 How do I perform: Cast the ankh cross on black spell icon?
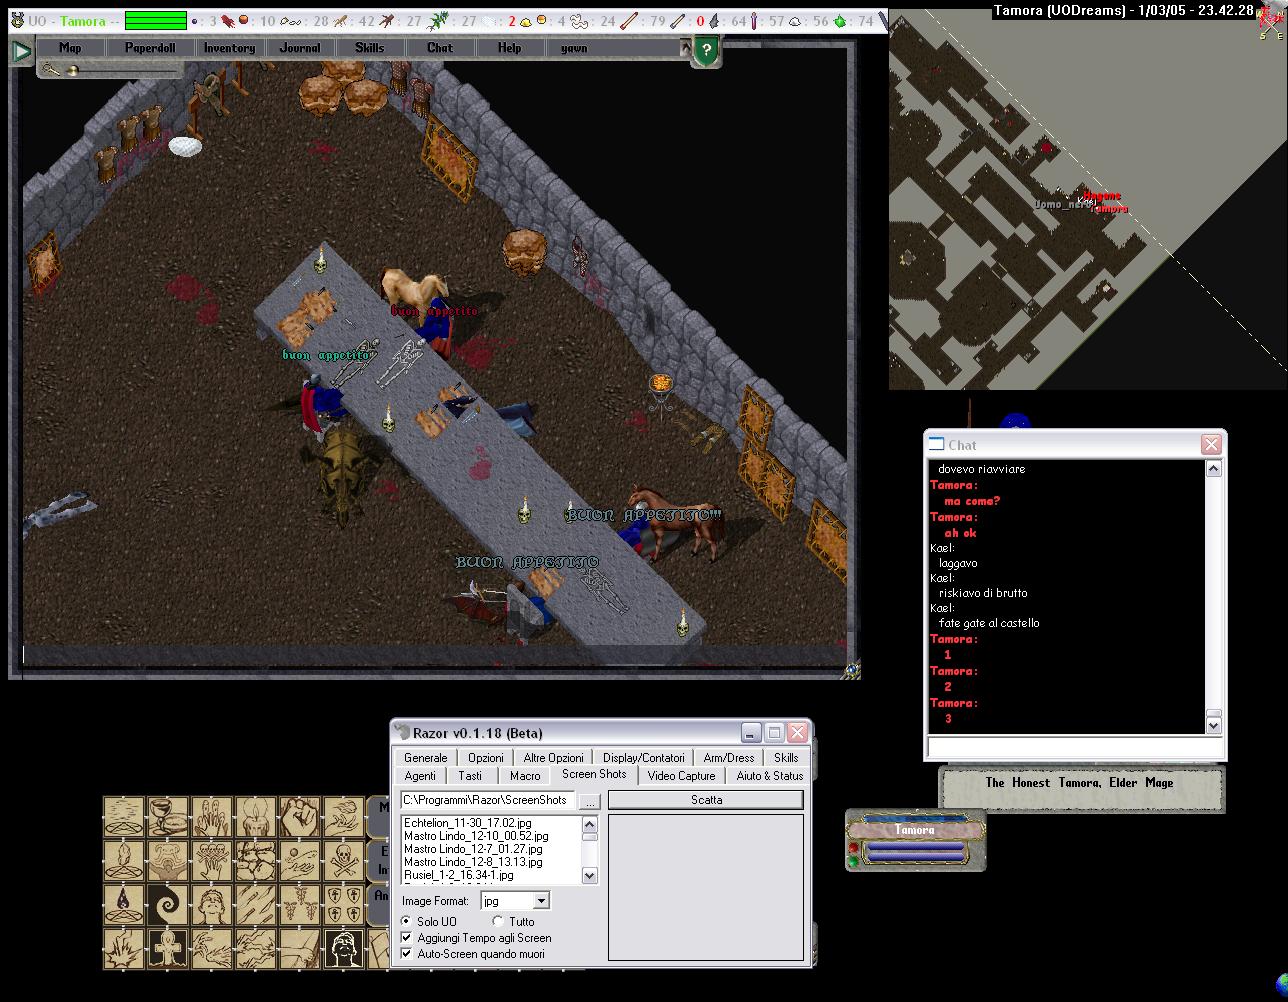coord(168,949)
